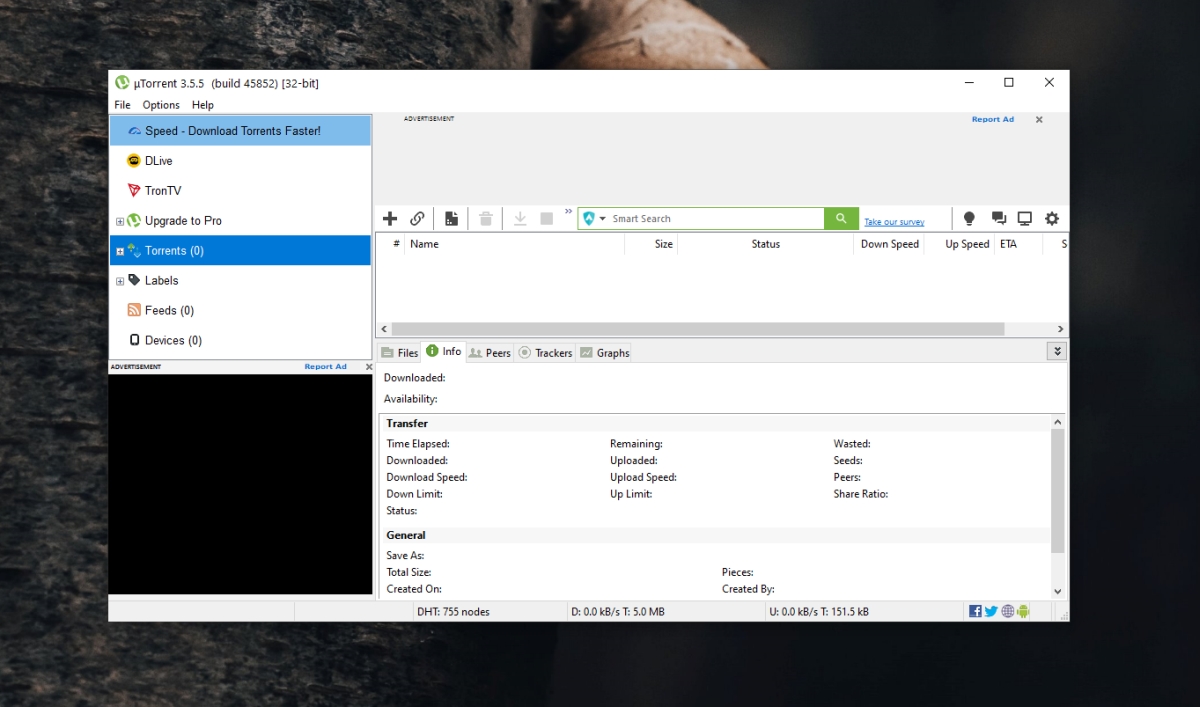The image size is (1200, 707).
Task: Click the Twitter bird icon in status bar
Action: (x=991, y=611)
